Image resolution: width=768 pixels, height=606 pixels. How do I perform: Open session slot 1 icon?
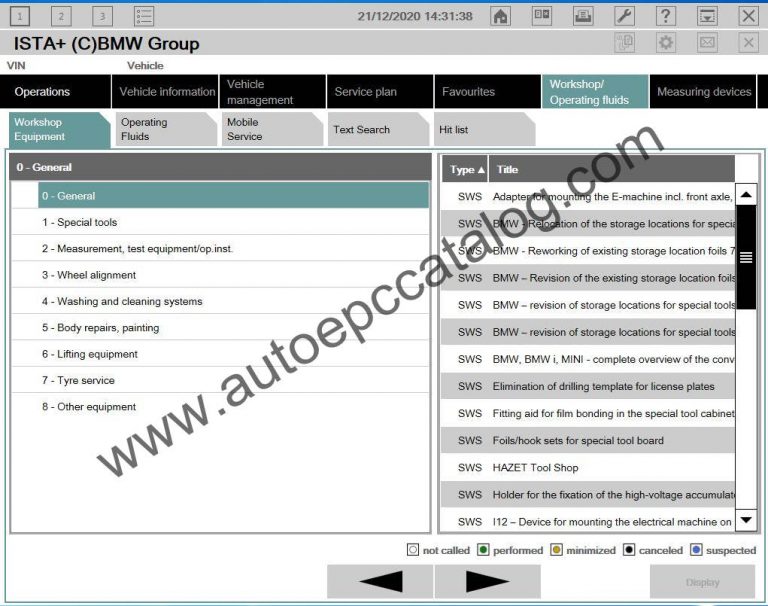20,16
